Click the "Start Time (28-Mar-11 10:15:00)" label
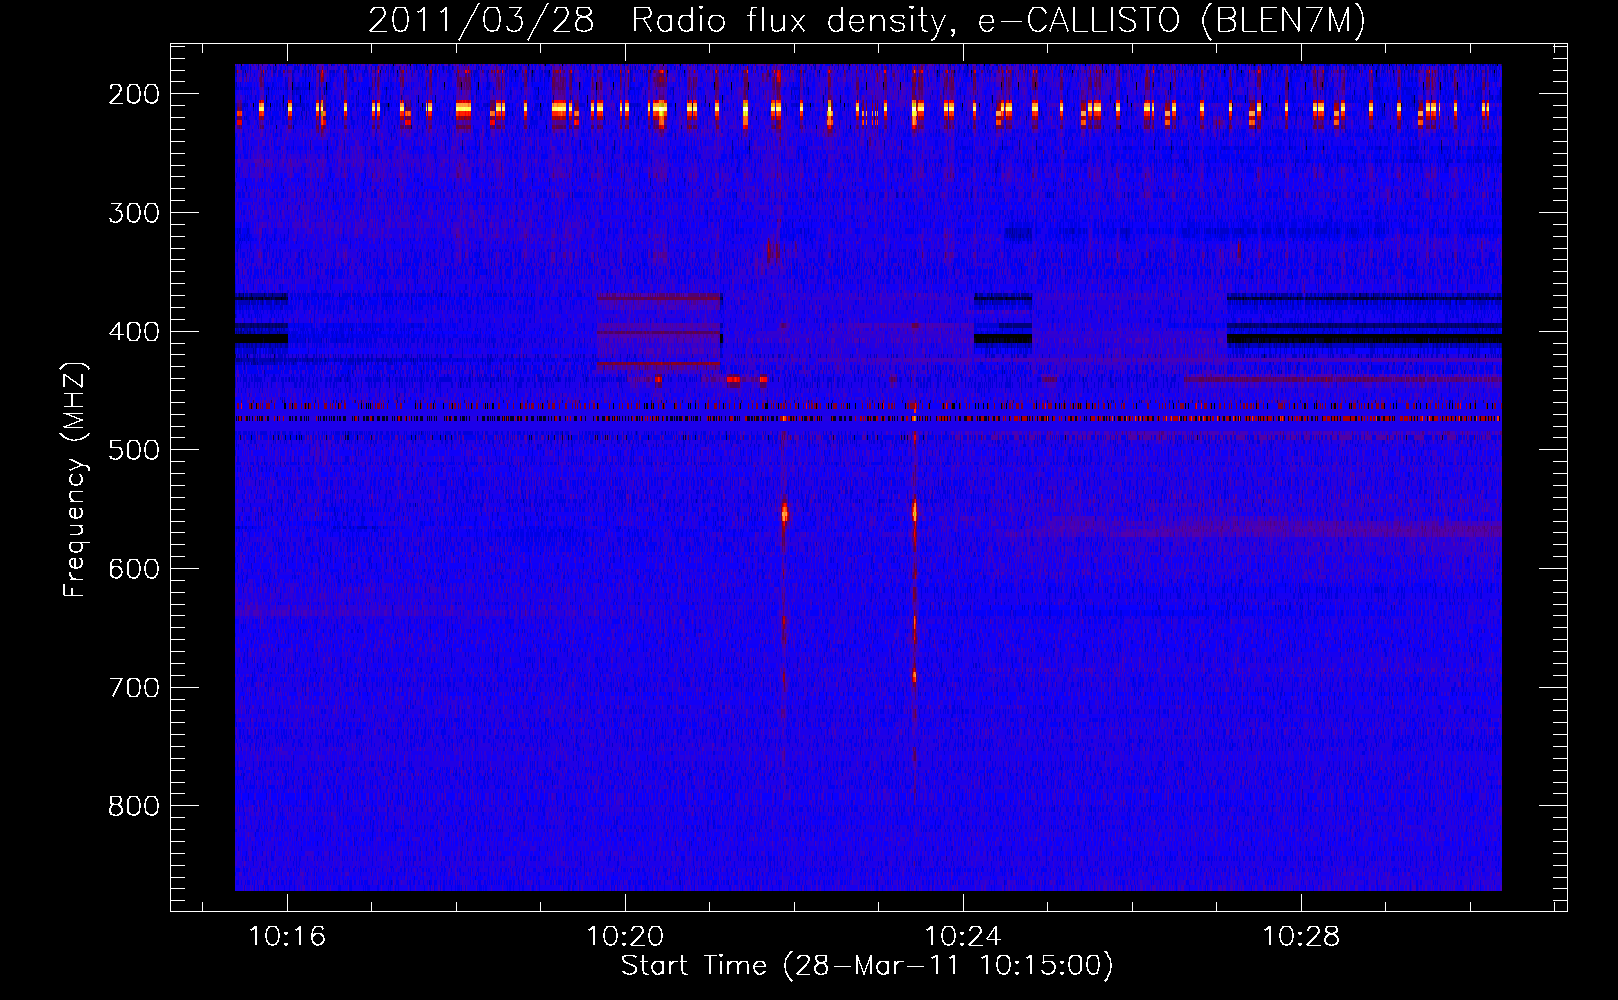The height and width of the screenshot is (1000, 1618). (x=867, y=966)
